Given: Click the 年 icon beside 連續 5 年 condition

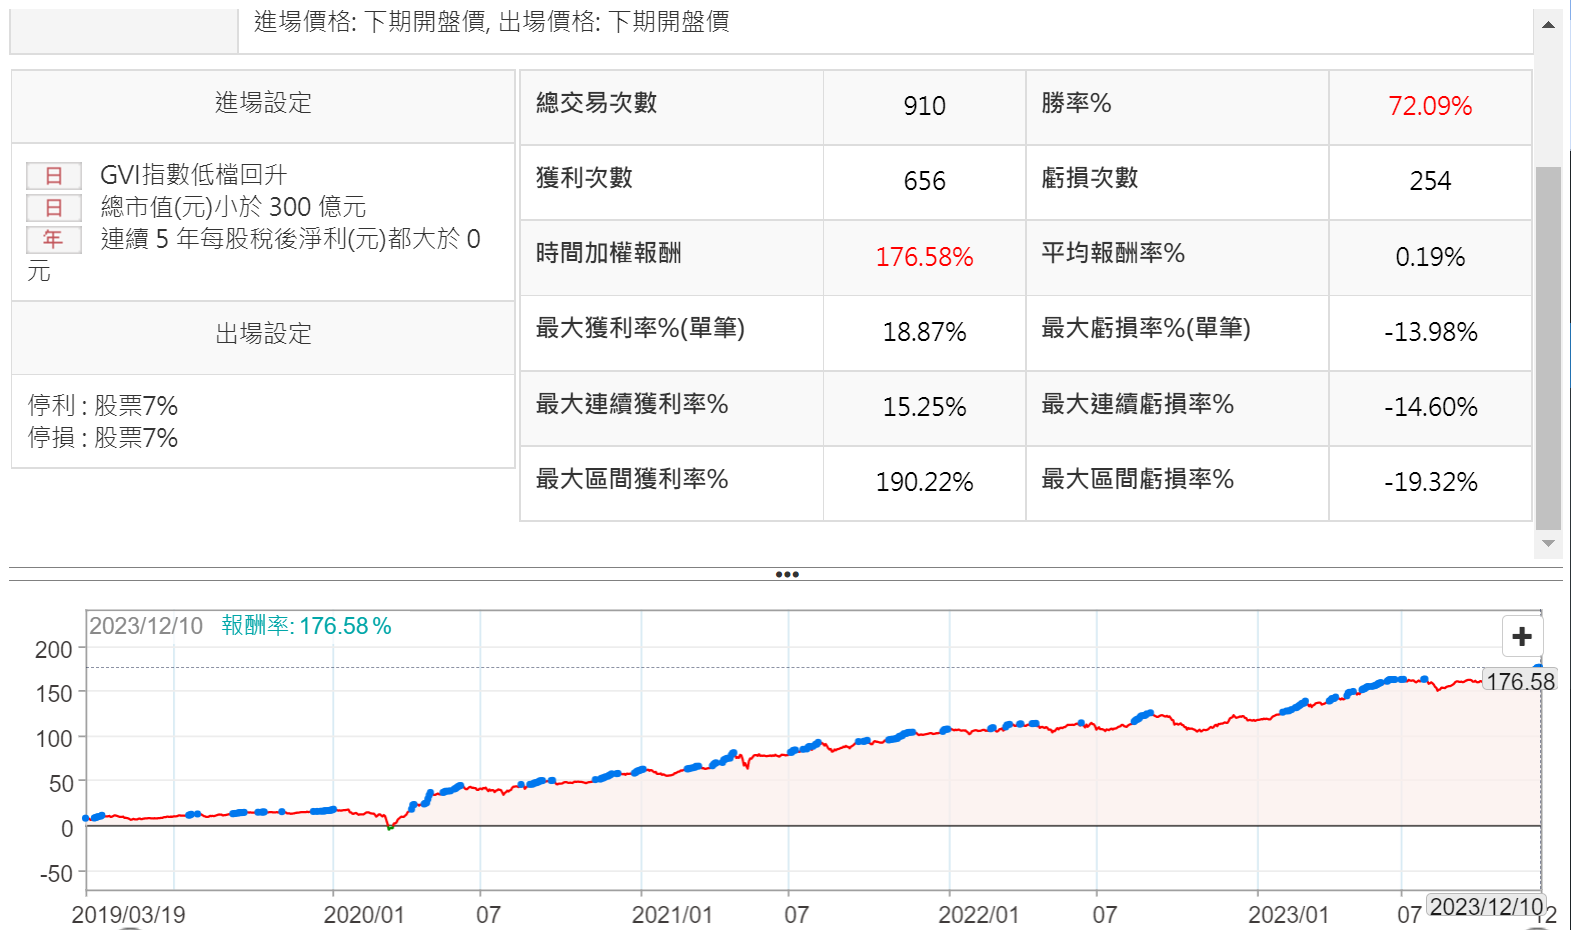Looking at the screenshot, I should pyautogui.click(x=54, y=240).
